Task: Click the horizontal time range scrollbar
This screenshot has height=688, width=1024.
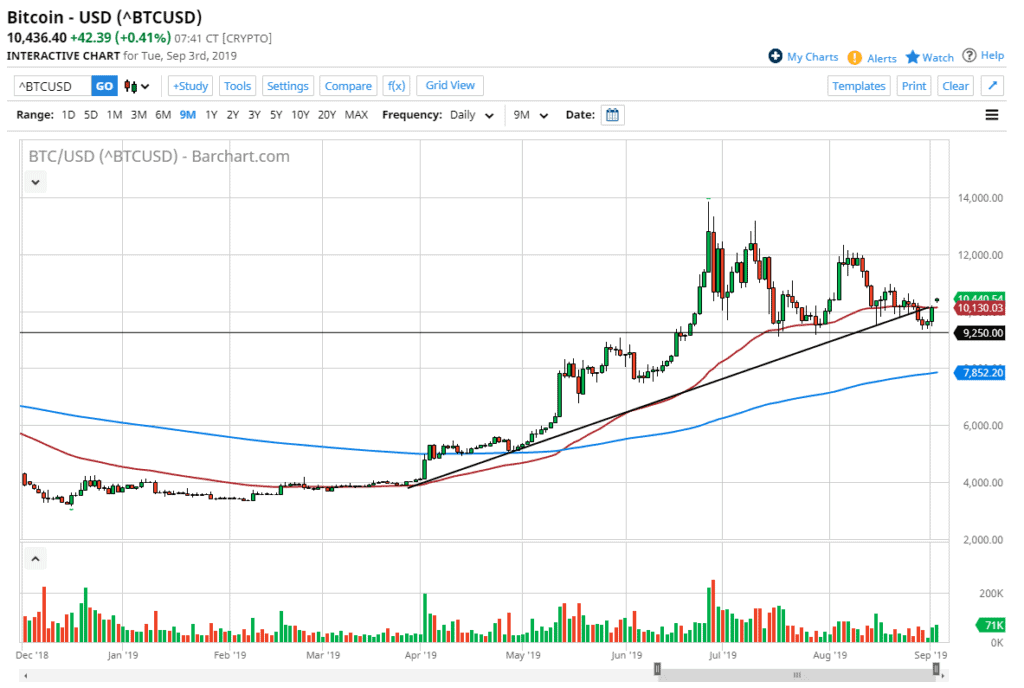Action: 796,674
